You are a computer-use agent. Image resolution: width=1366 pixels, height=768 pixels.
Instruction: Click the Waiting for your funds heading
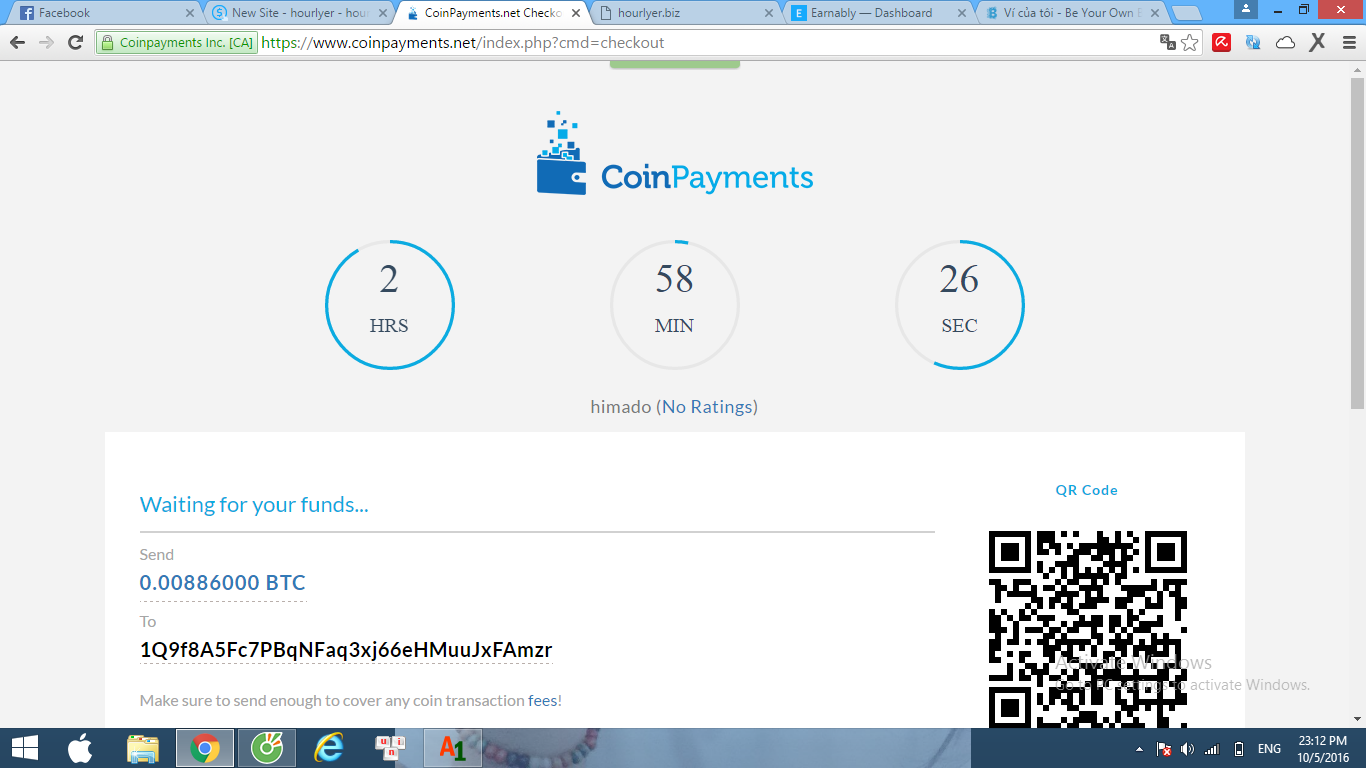coord(254,505)
